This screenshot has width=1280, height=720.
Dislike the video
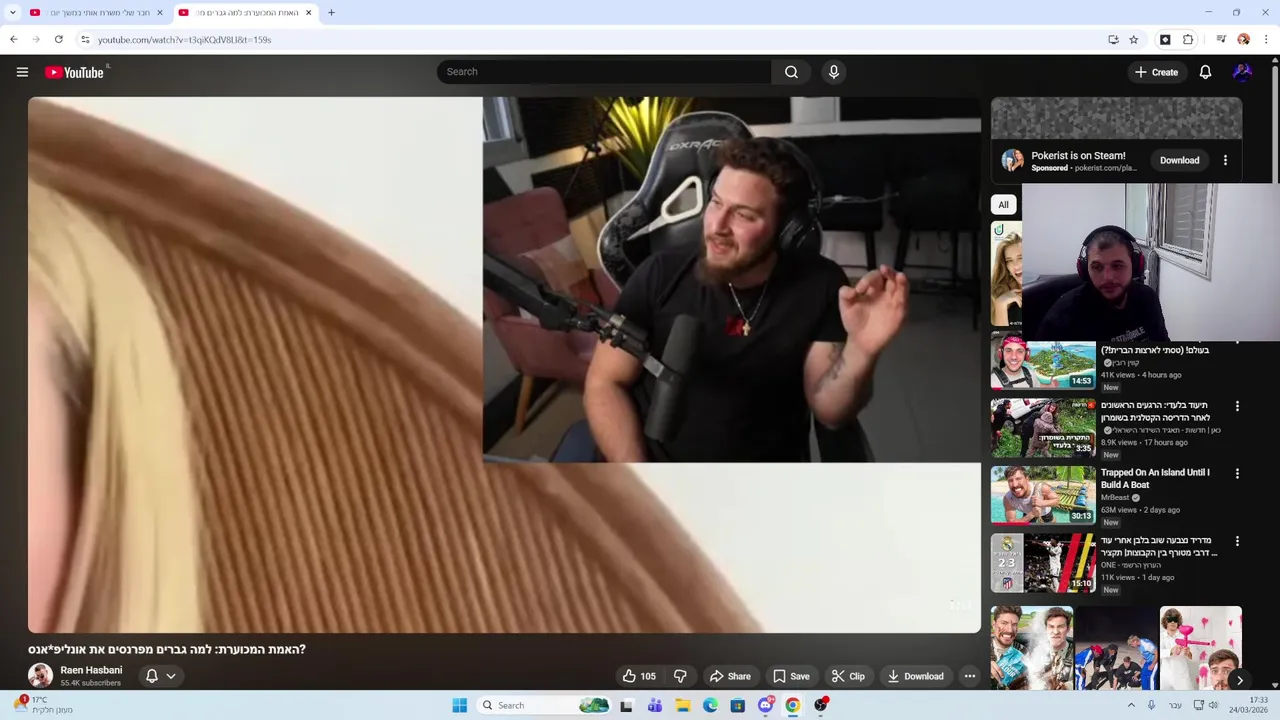(x=680, y=676)
